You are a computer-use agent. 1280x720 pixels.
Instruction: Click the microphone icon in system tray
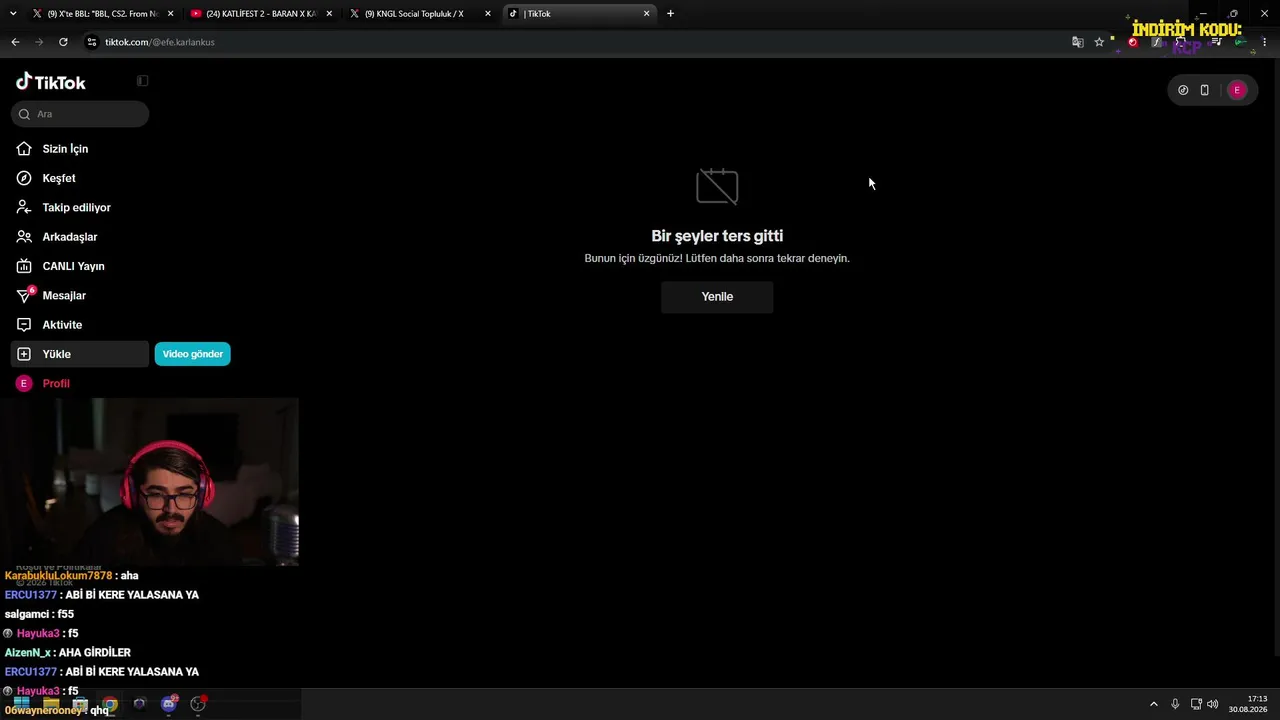1175,704
